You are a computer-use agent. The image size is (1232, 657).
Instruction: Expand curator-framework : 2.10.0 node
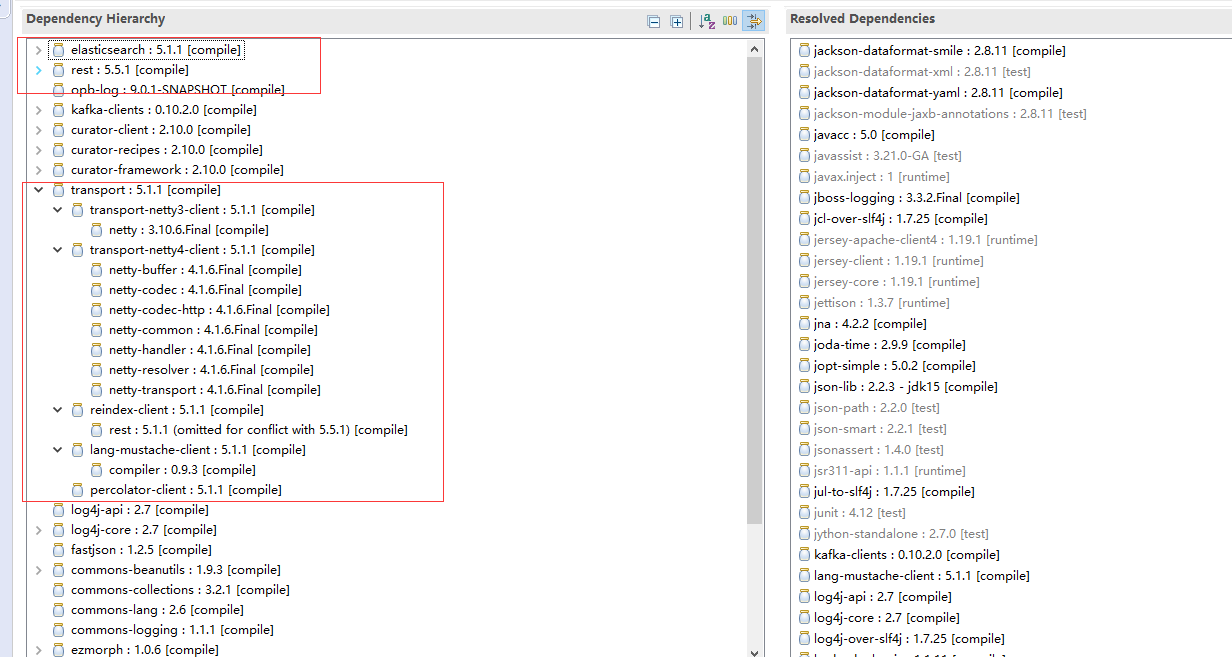[38, 170]
